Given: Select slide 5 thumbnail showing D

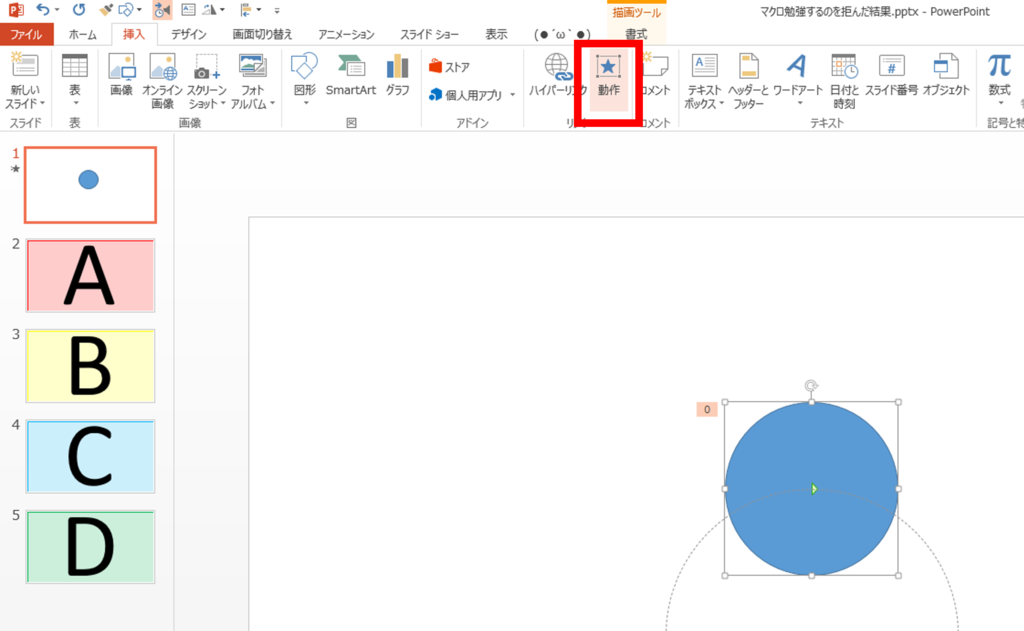Looking at the screenshot, I should pyautogui.click(x=90, y=547).
